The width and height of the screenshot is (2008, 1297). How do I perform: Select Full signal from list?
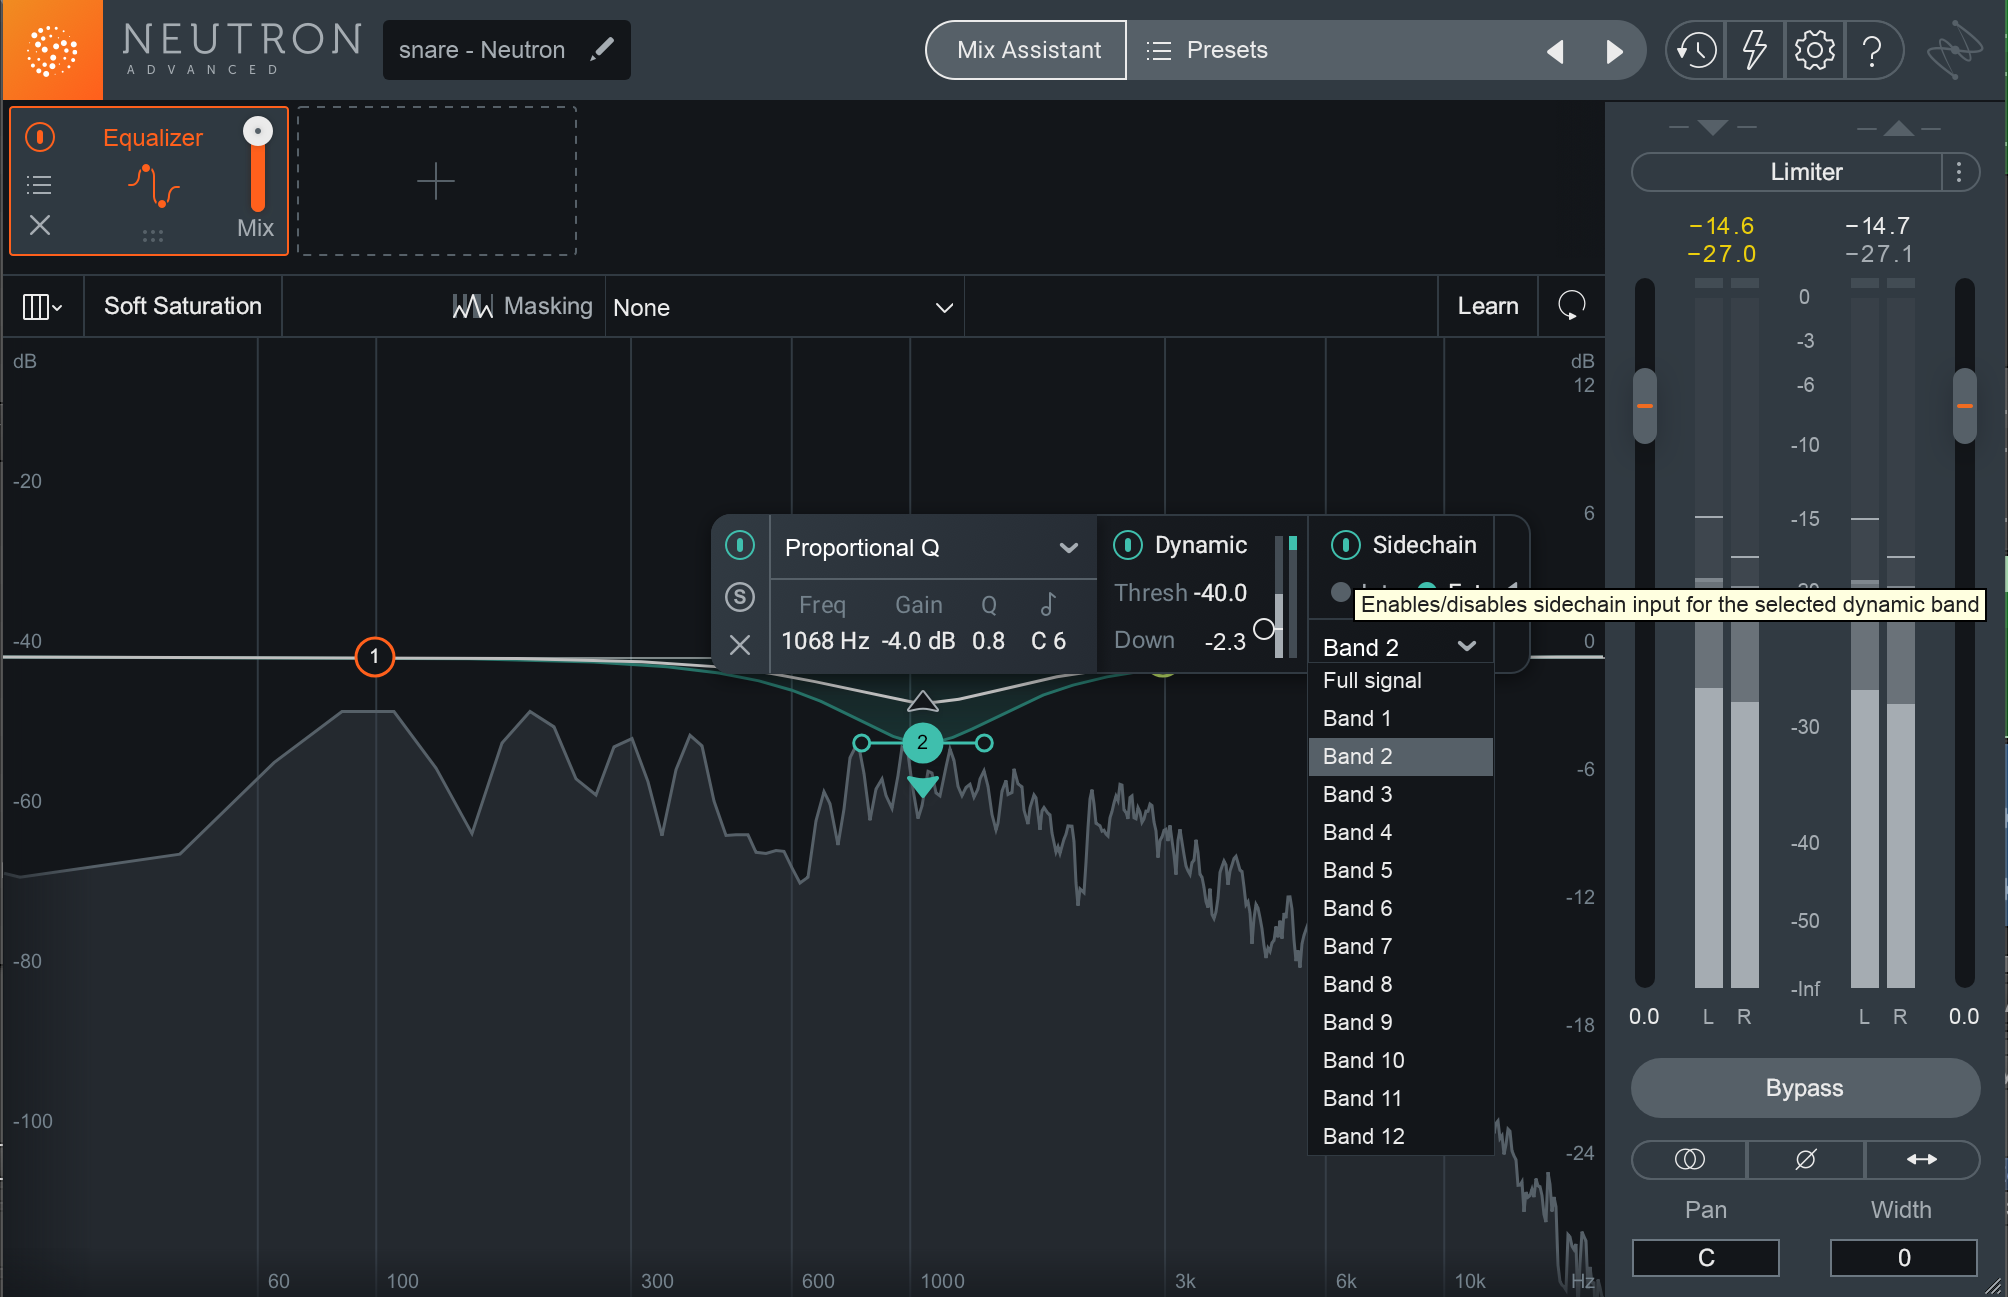(x=1400, y=681)
